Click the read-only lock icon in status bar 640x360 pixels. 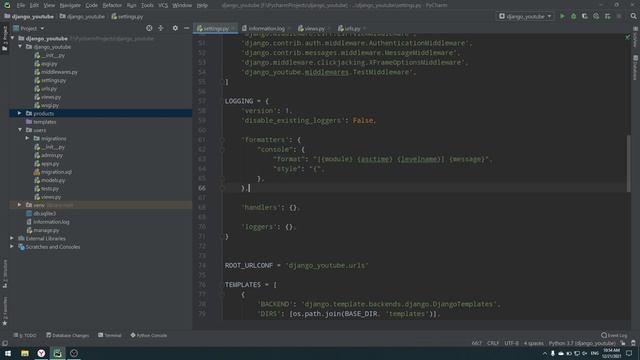pos(623,343)
